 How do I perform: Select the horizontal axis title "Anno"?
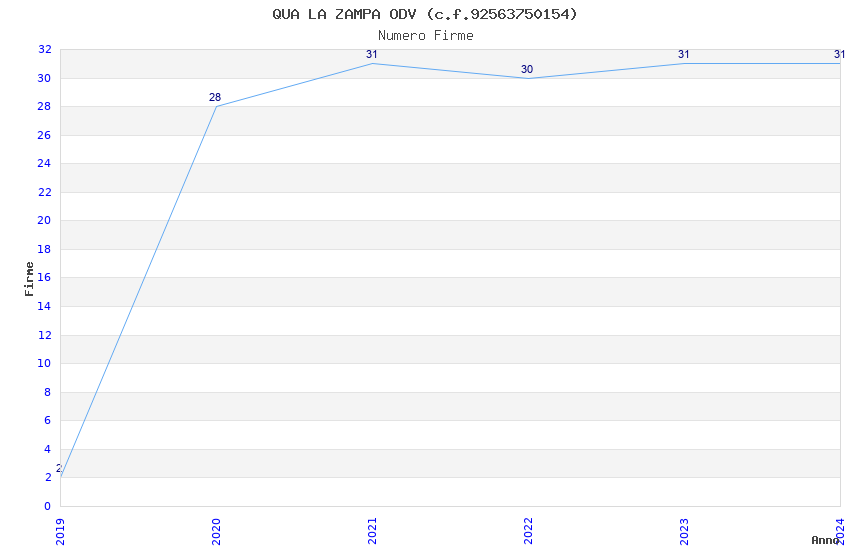click(x=825, y=540)
